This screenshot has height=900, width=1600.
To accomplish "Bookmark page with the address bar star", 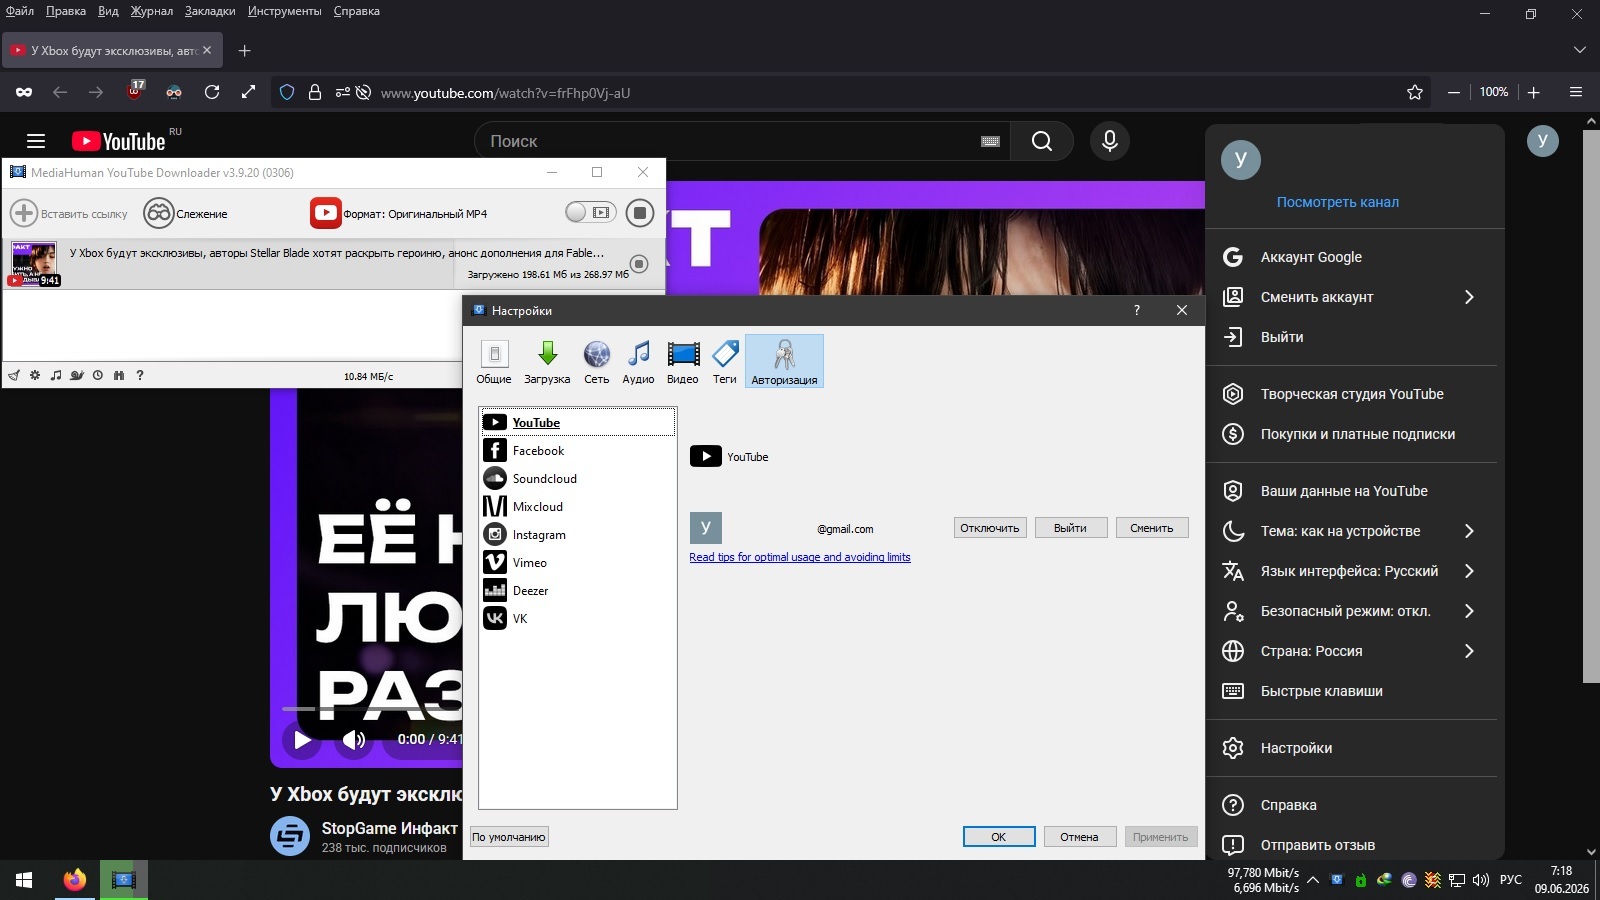I will point(1415,92).
